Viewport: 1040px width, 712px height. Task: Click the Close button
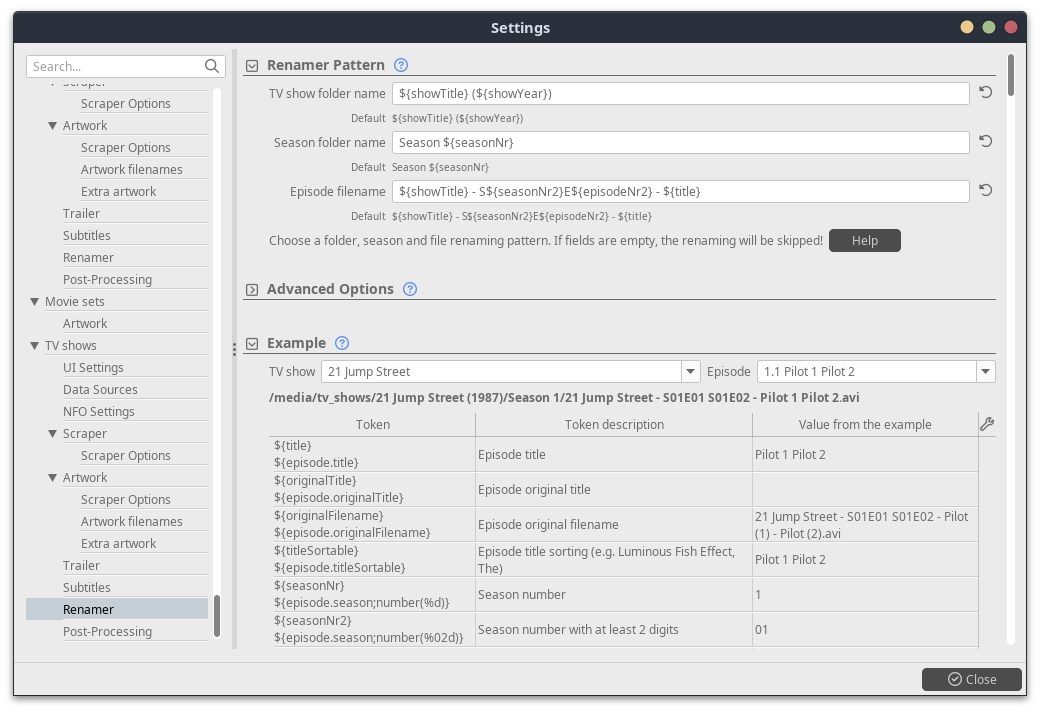[971, 679]
